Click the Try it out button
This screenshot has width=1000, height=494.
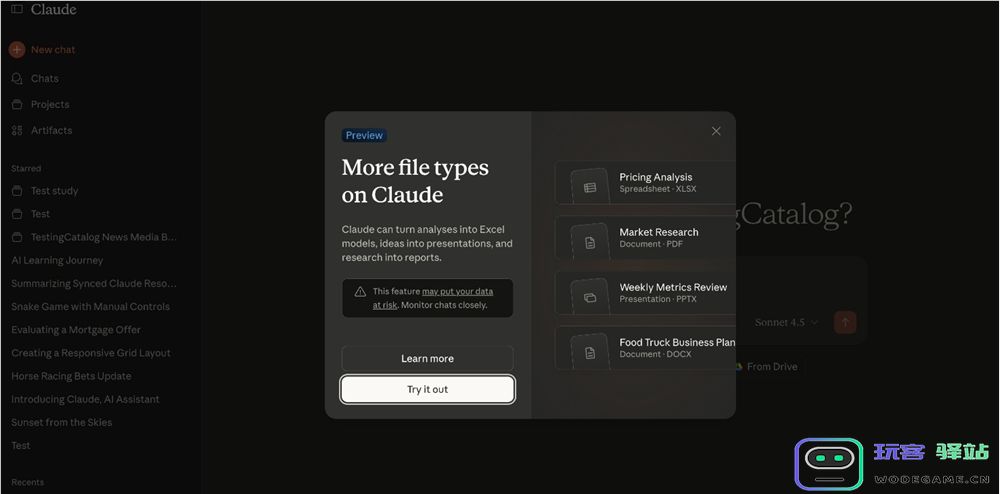coord(427,389)
